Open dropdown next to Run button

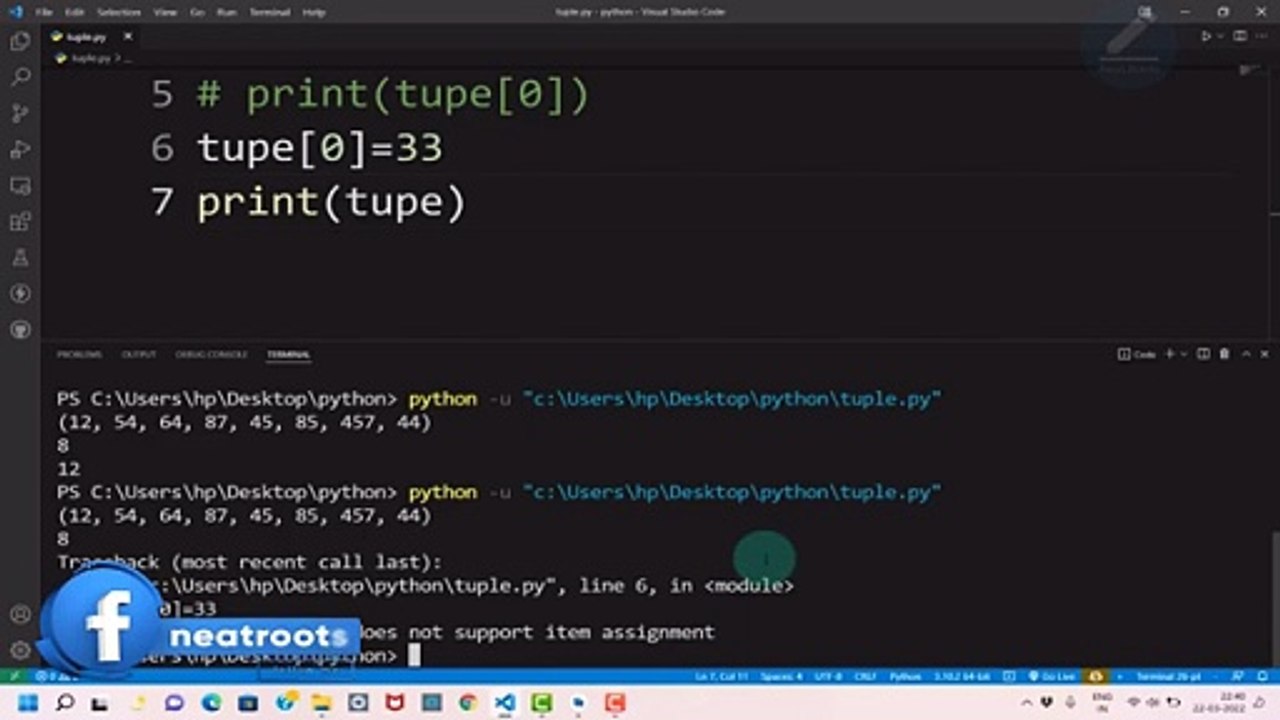coord(1221,36)
